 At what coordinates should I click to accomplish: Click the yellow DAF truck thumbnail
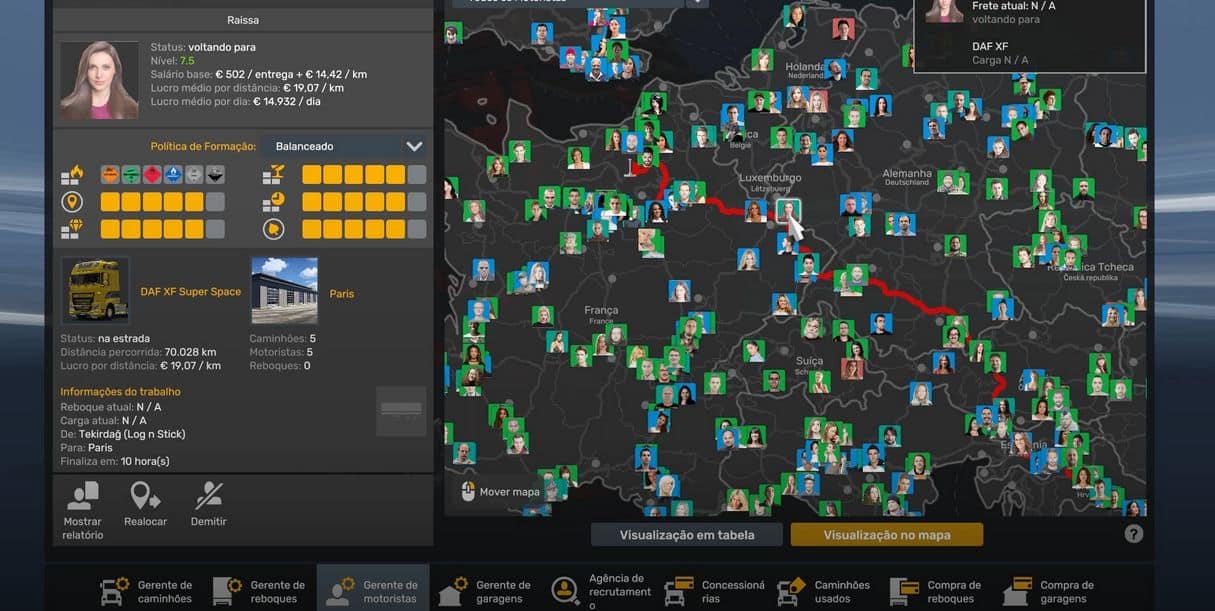(95, 290)
